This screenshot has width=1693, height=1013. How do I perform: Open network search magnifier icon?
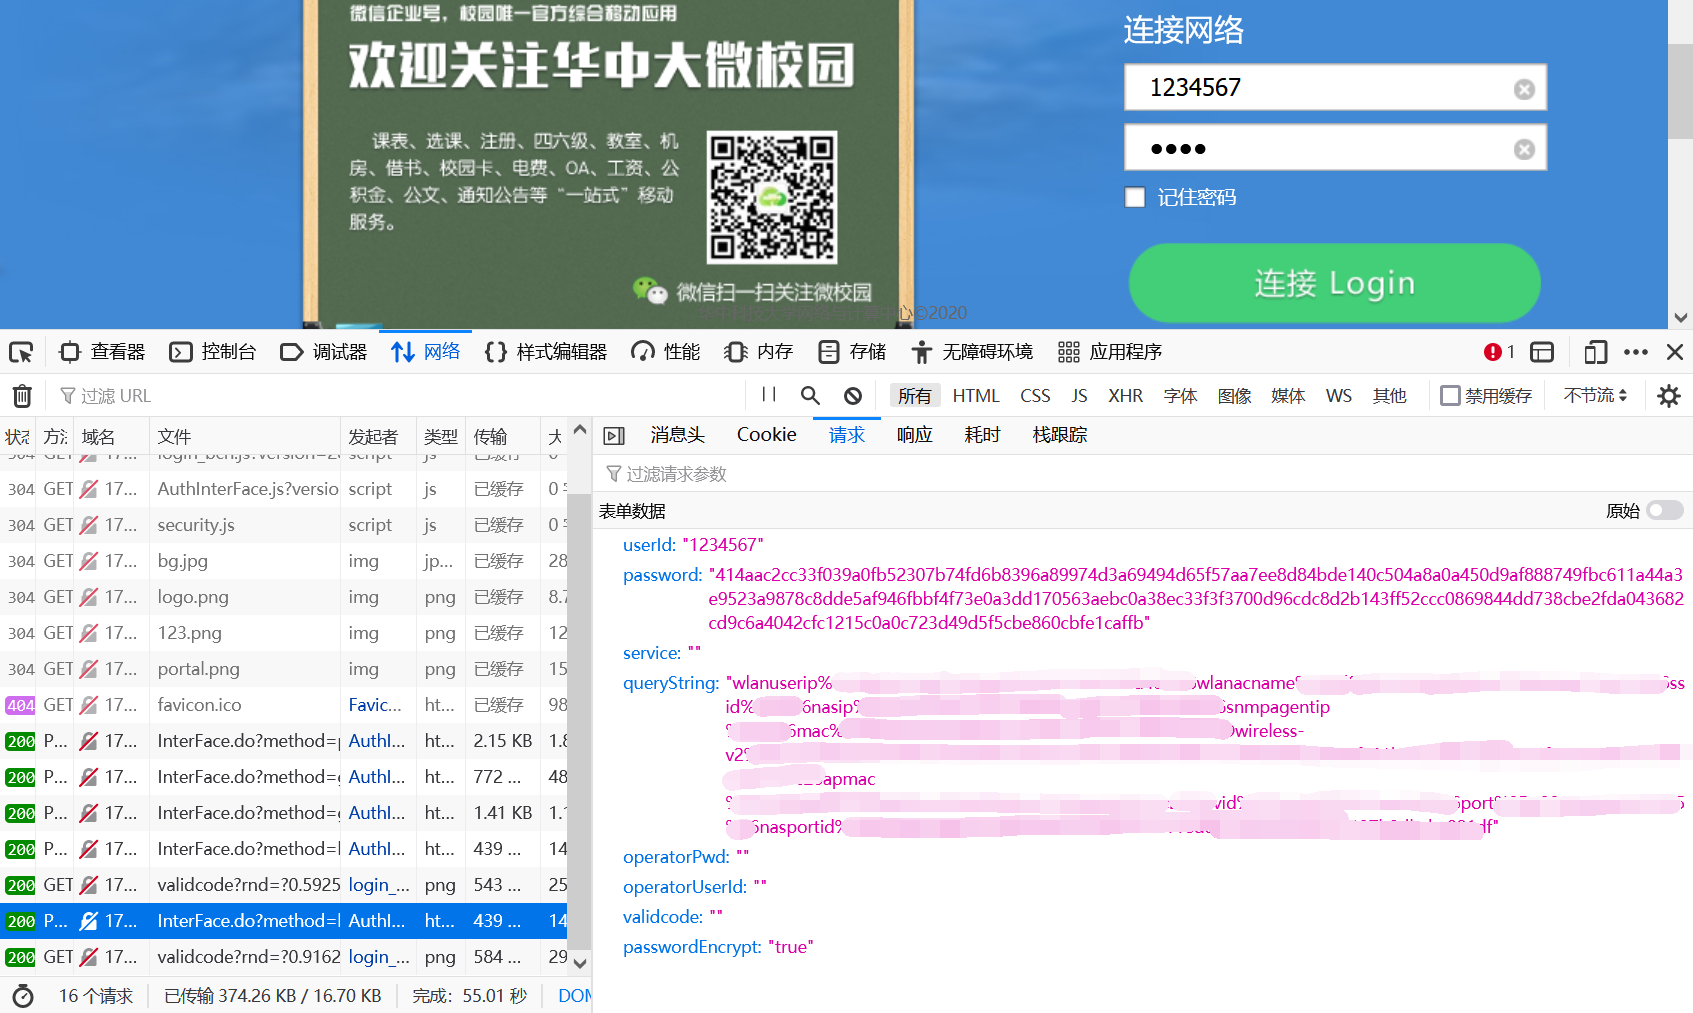tap(811, 396)
